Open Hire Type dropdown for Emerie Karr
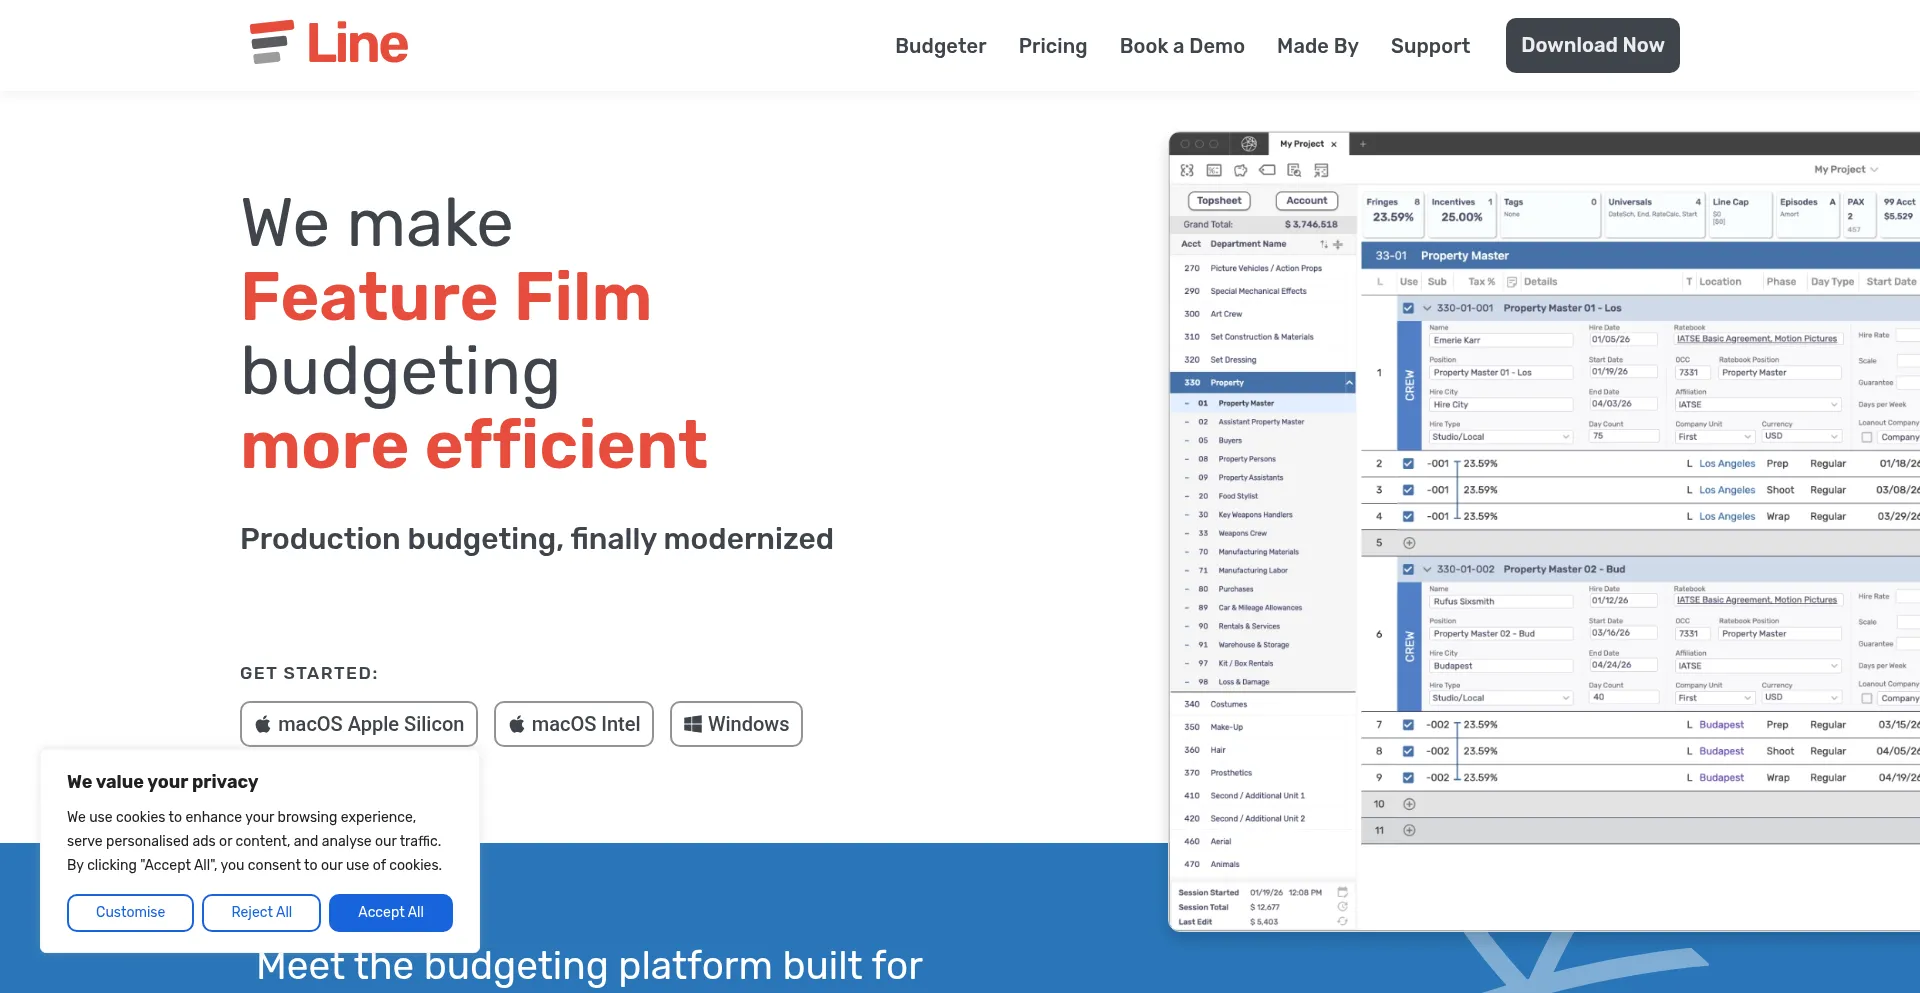1920x993 pixels. (x=1501, y=437)
